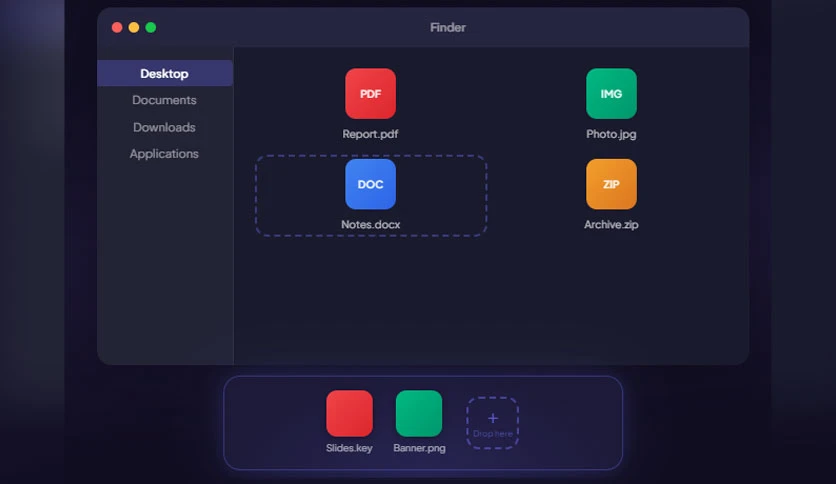836x484 pixels.
Task: Select the red PDF file icon
Action: pos(370,94)
